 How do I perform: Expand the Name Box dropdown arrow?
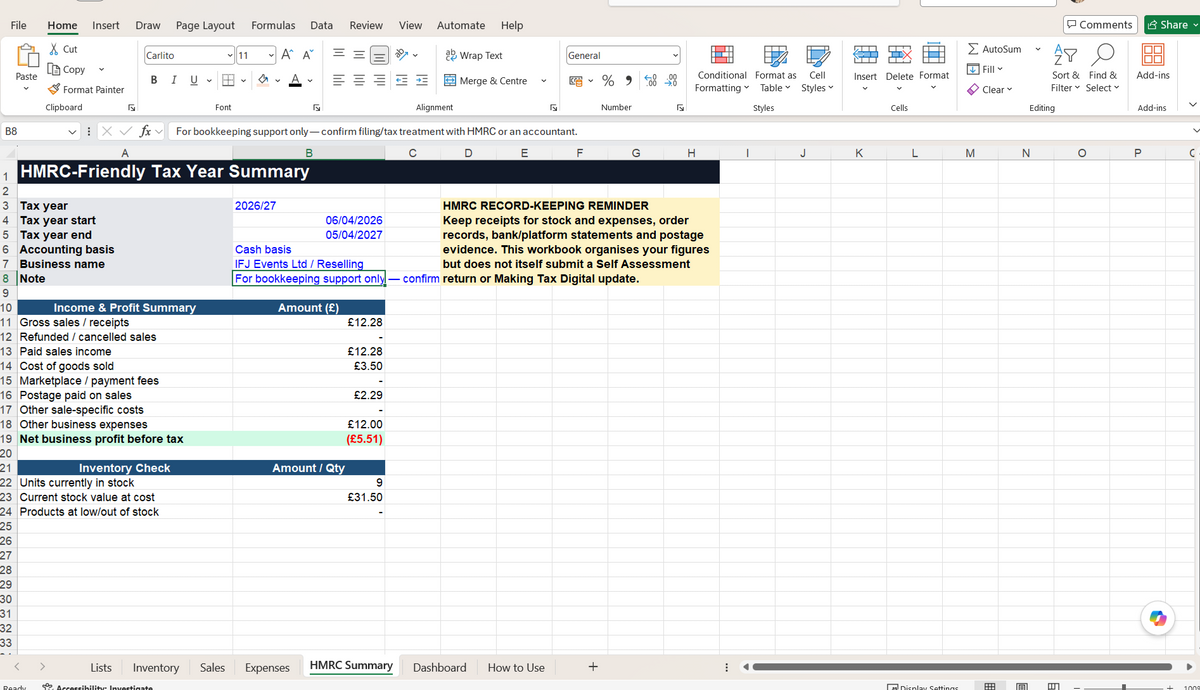point(72,130)
